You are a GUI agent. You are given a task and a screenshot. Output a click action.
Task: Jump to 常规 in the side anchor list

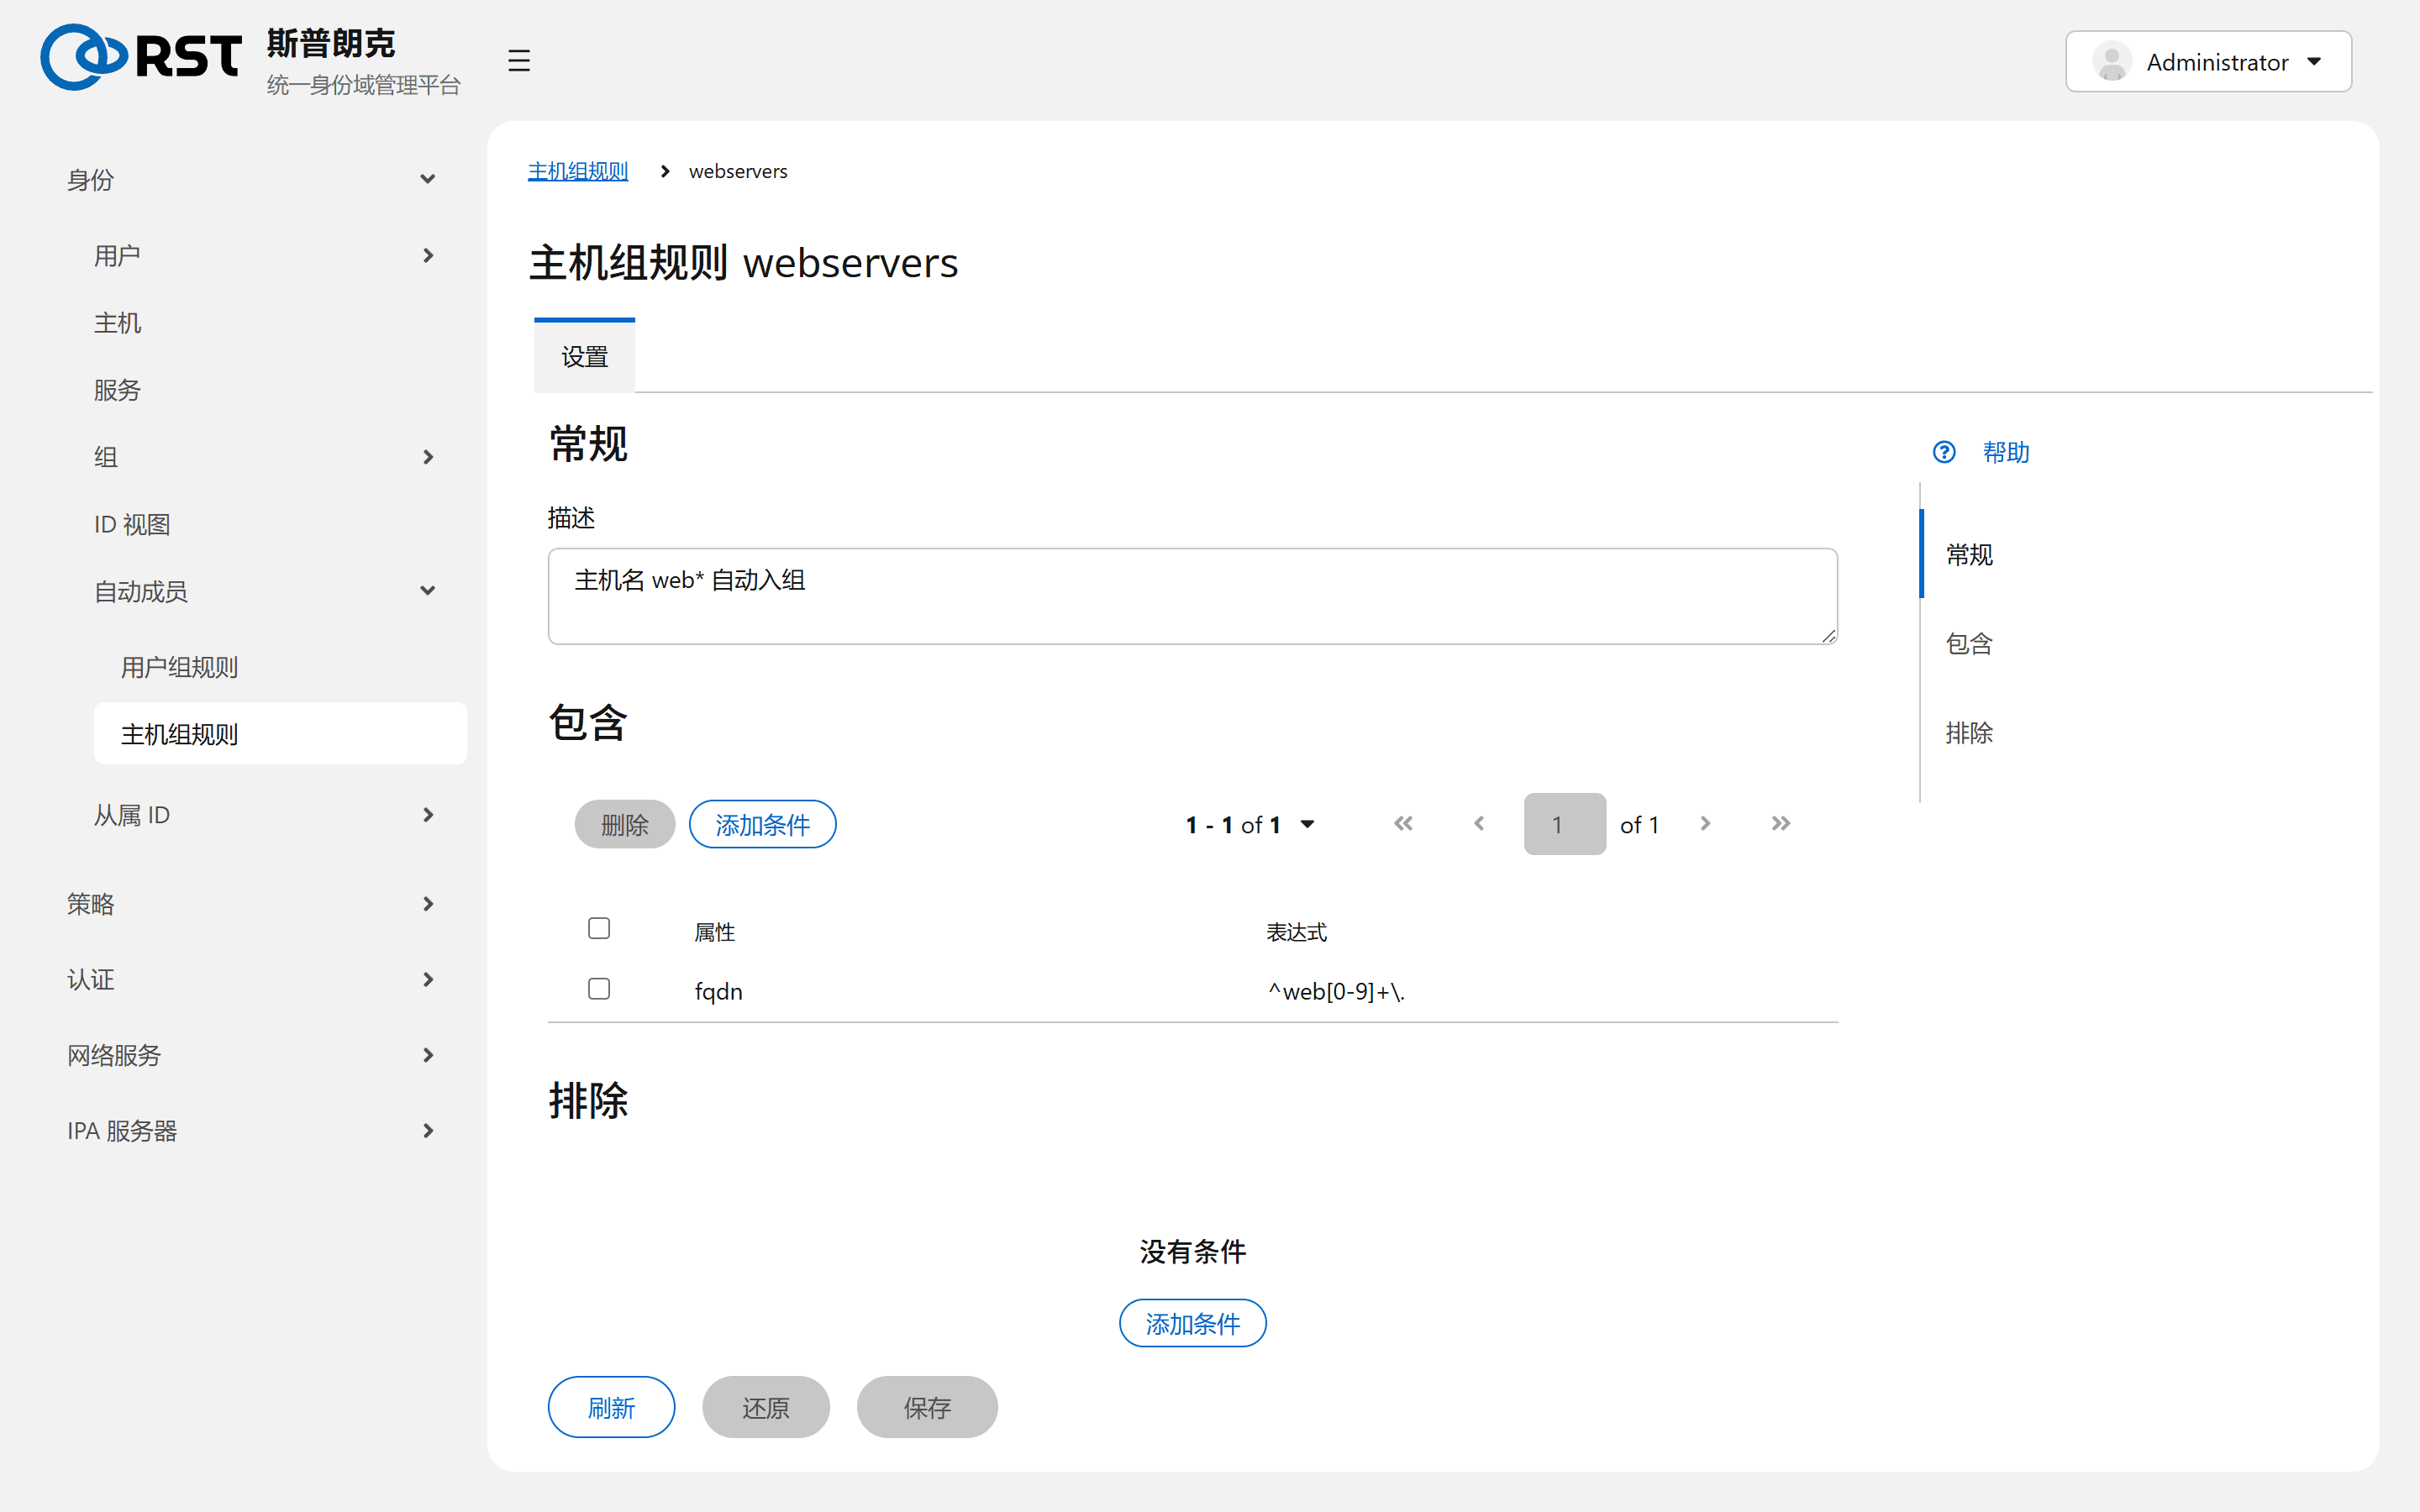1968,554
